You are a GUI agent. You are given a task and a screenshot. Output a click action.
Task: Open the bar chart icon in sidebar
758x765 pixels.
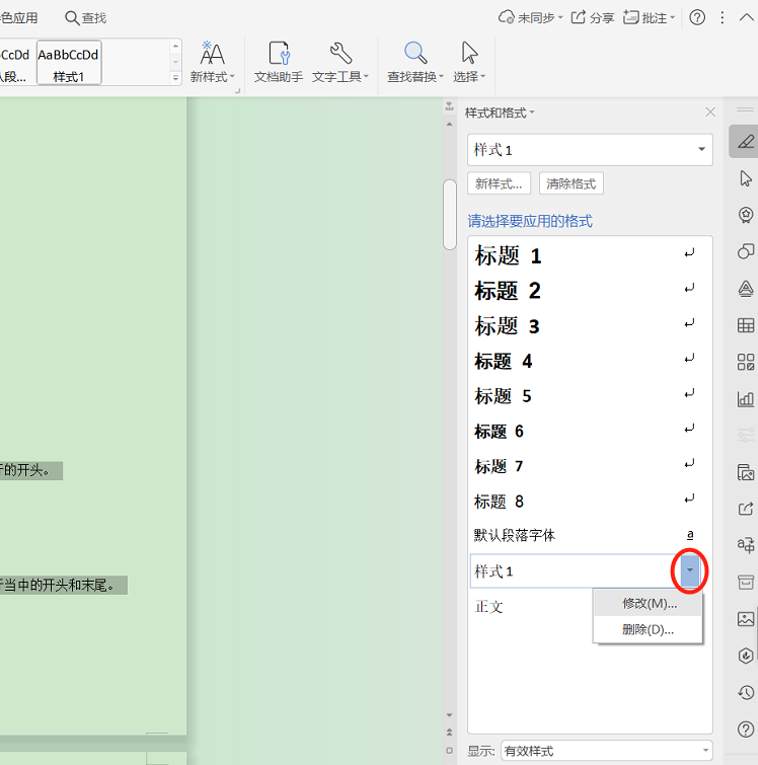click(x=745, y=399)
